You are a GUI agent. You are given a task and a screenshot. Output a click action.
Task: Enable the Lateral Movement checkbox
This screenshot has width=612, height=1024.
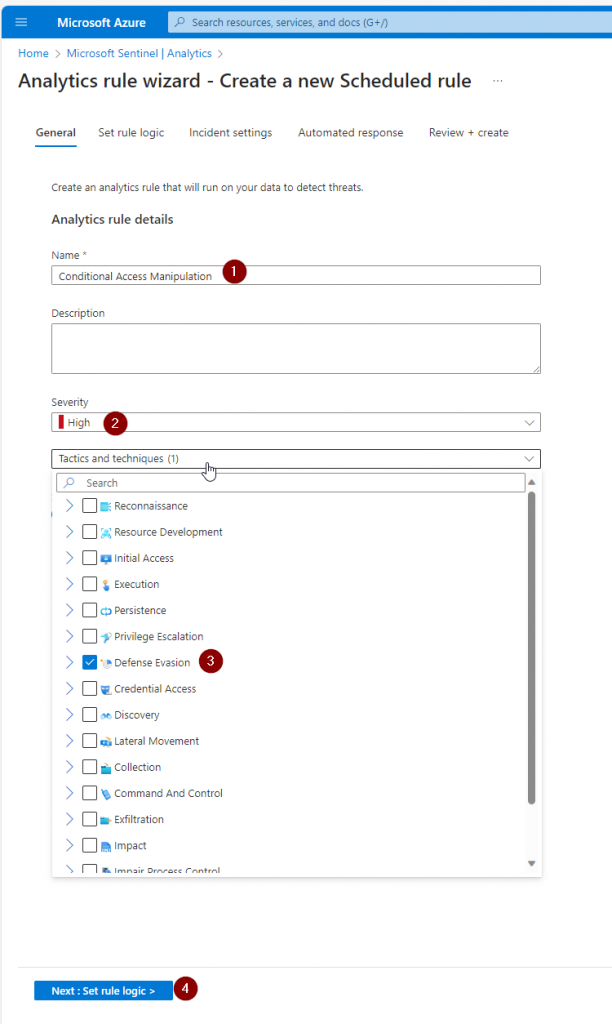[x=90, y=741]
